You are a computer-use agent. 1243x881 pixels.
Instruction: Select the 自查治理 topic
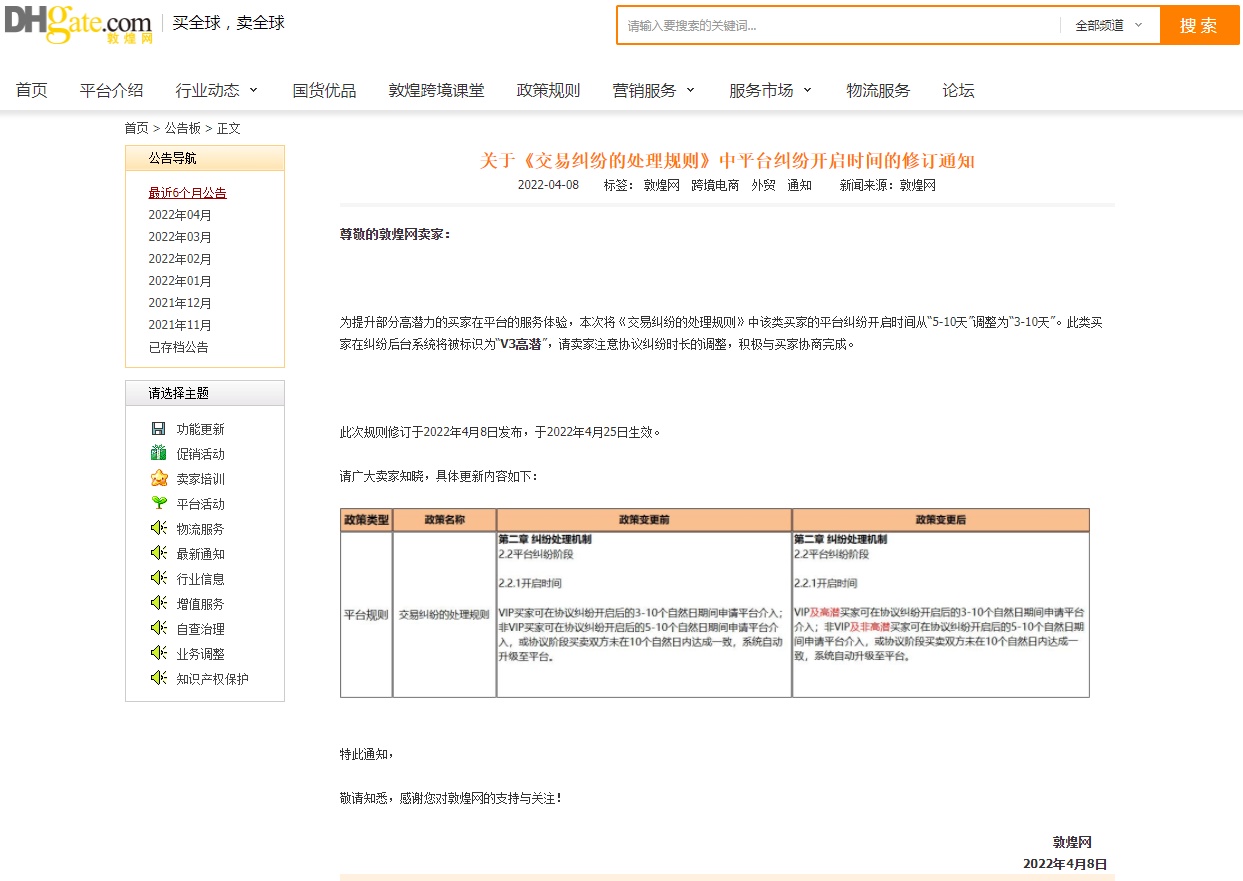pyautogui.click(x=201, y=629)
